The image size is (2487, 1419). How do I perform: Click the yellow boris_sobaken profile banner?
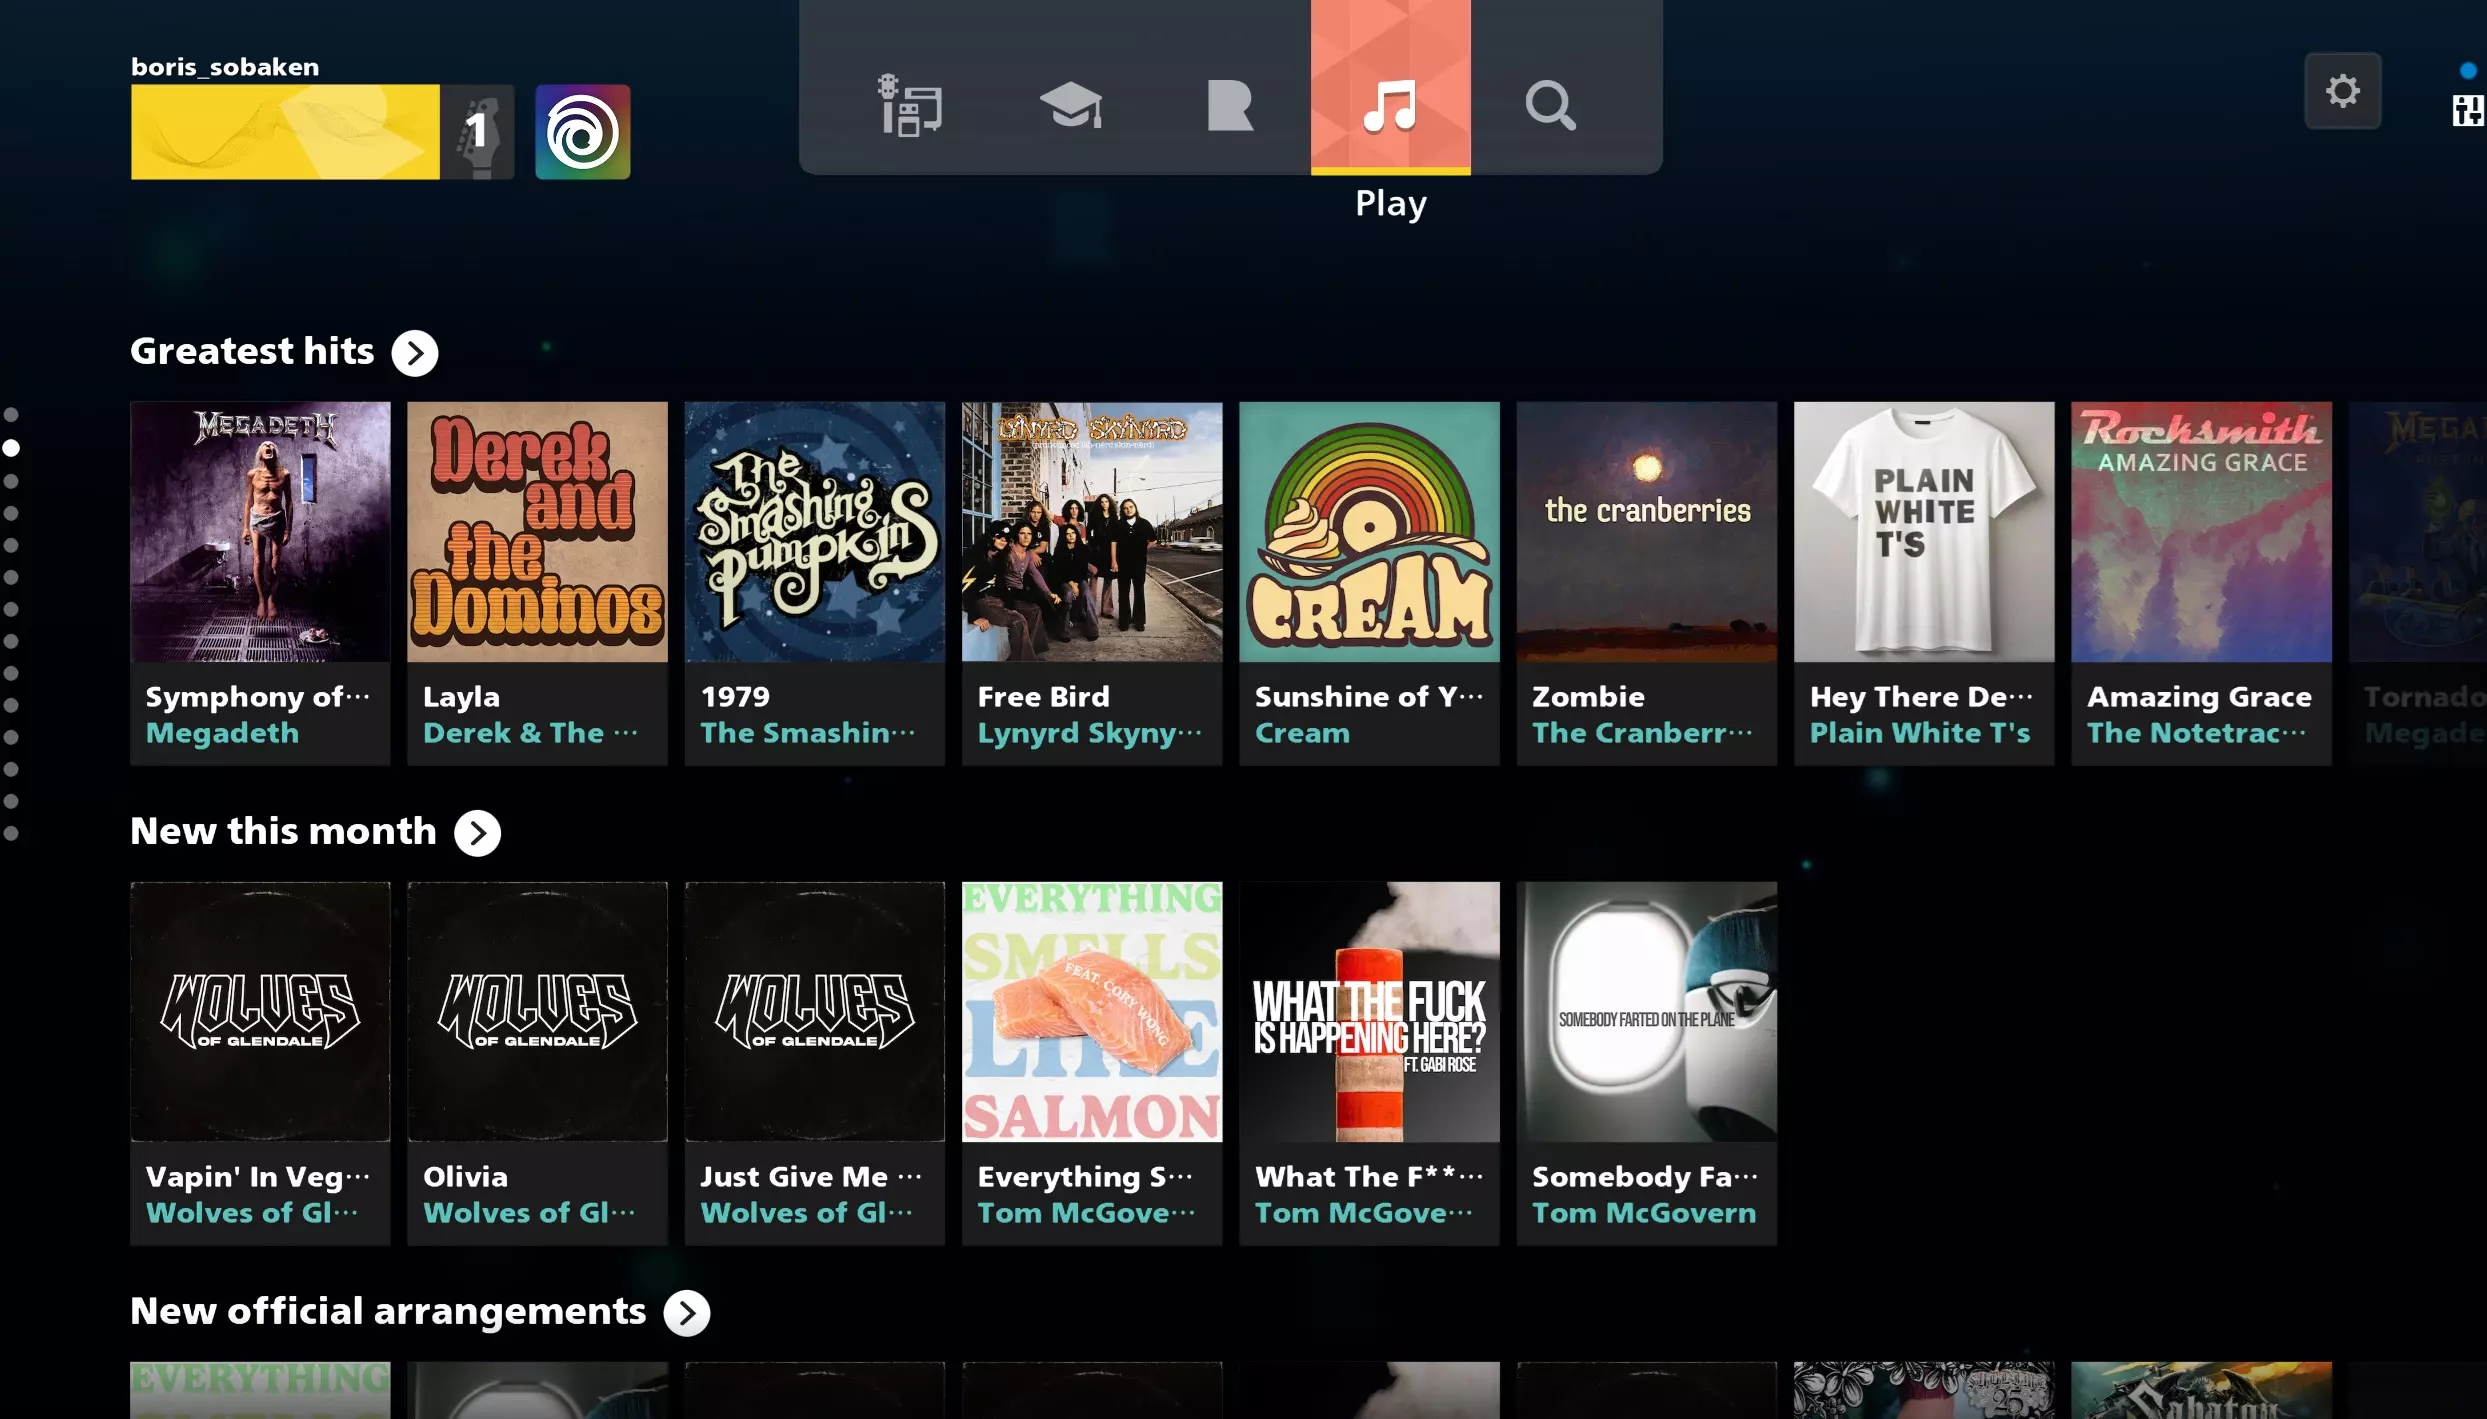pos(285,131)
